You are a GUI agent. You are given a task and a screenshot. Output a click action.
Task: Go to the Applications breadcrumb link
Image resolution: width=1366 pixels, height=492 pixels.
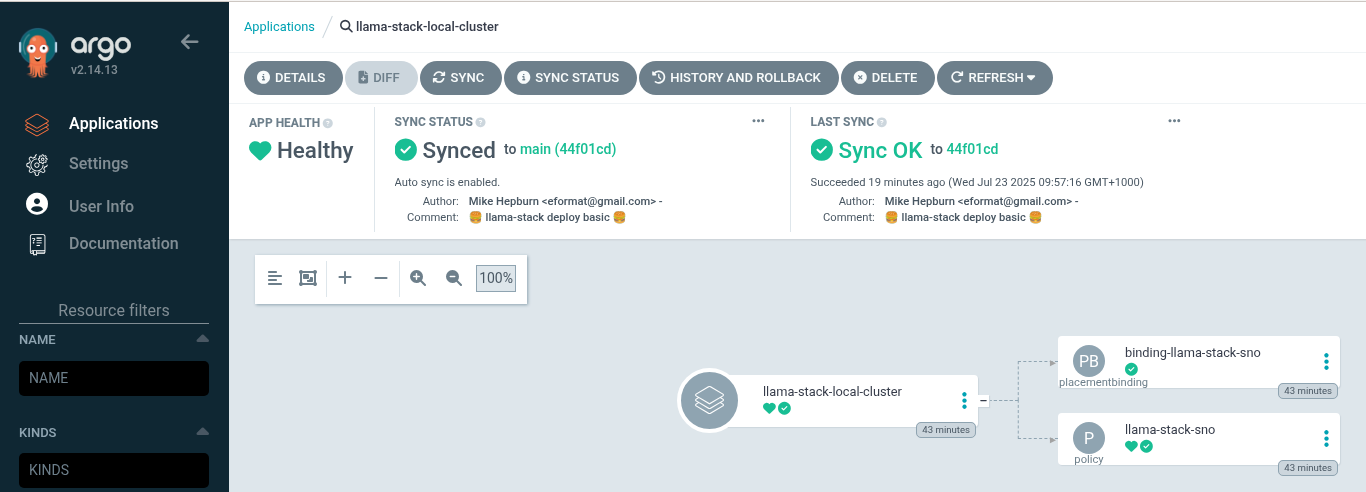(279, 27)
